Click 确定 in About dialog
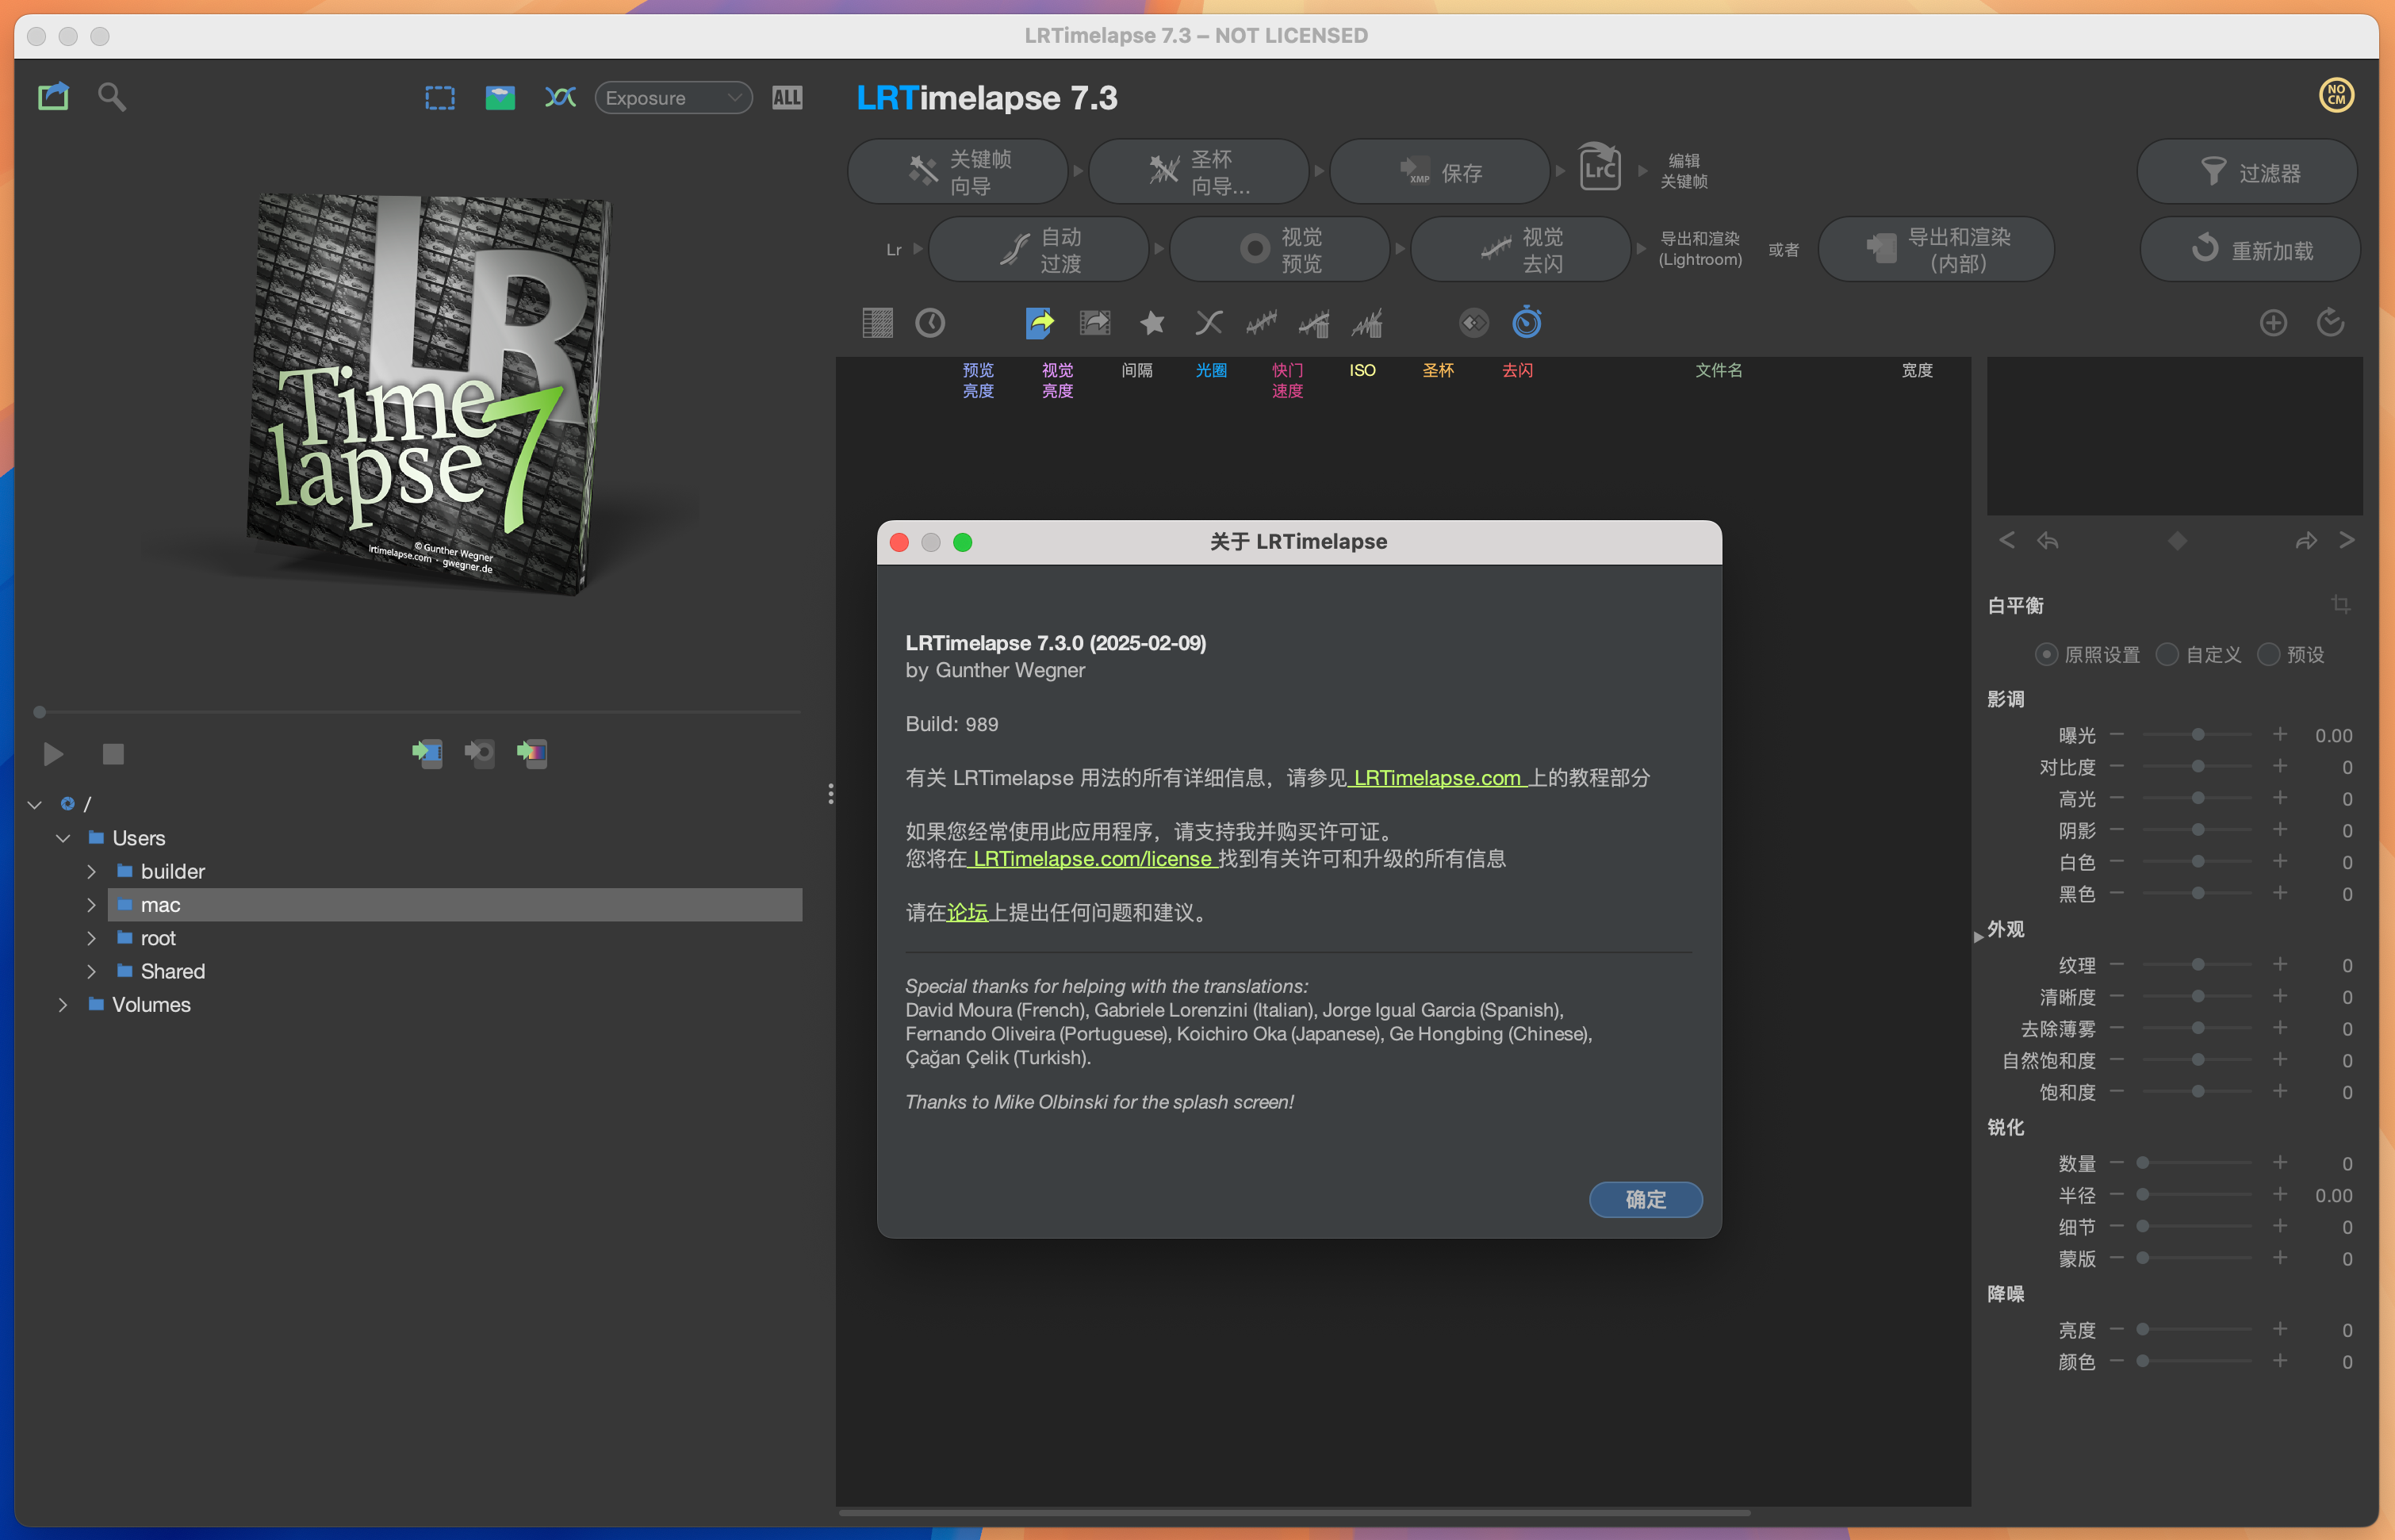2395x1540 pixels. click(x=1645, y=1199)
